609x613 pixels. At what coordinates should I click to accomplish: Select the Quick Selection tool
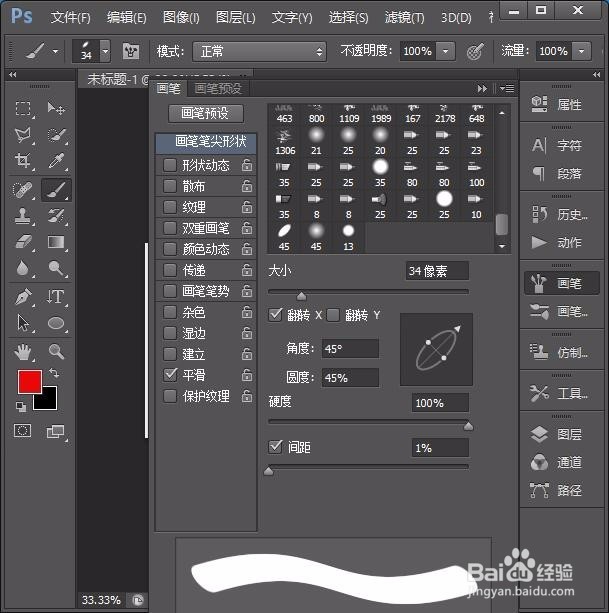56,135
